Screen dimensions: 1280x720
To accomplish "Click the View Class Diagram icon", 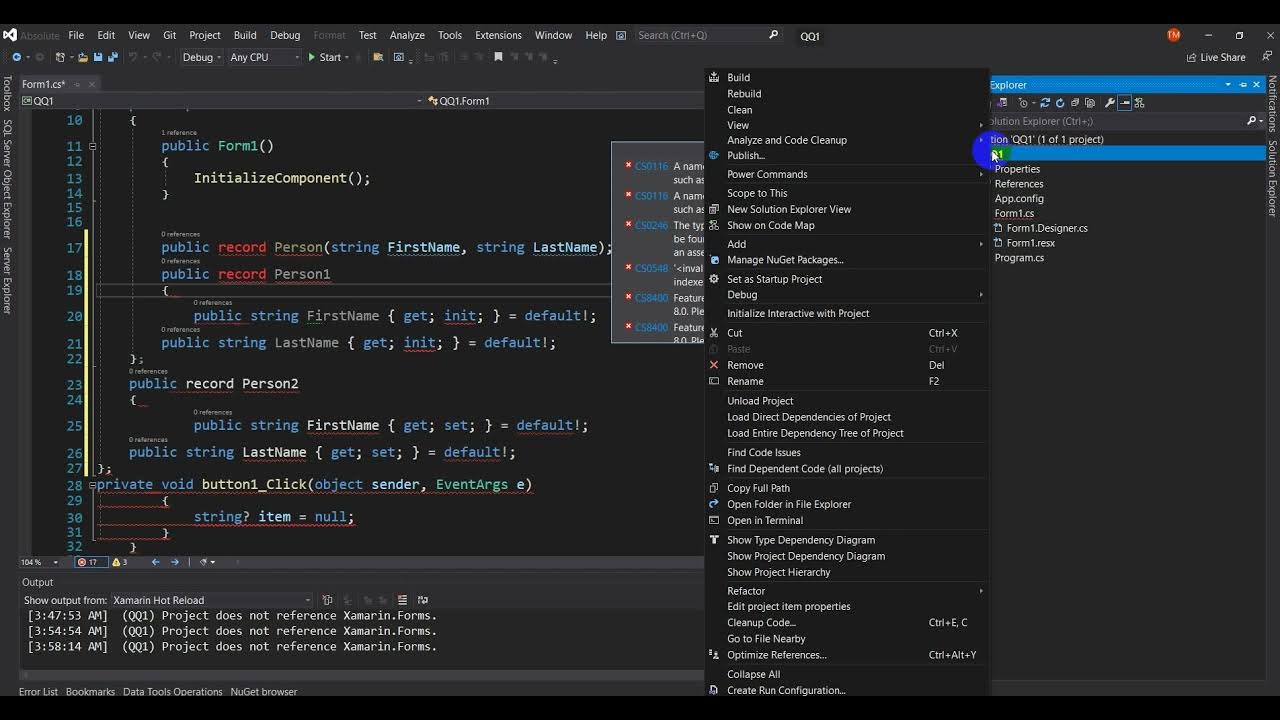I will coord(1139,103).
